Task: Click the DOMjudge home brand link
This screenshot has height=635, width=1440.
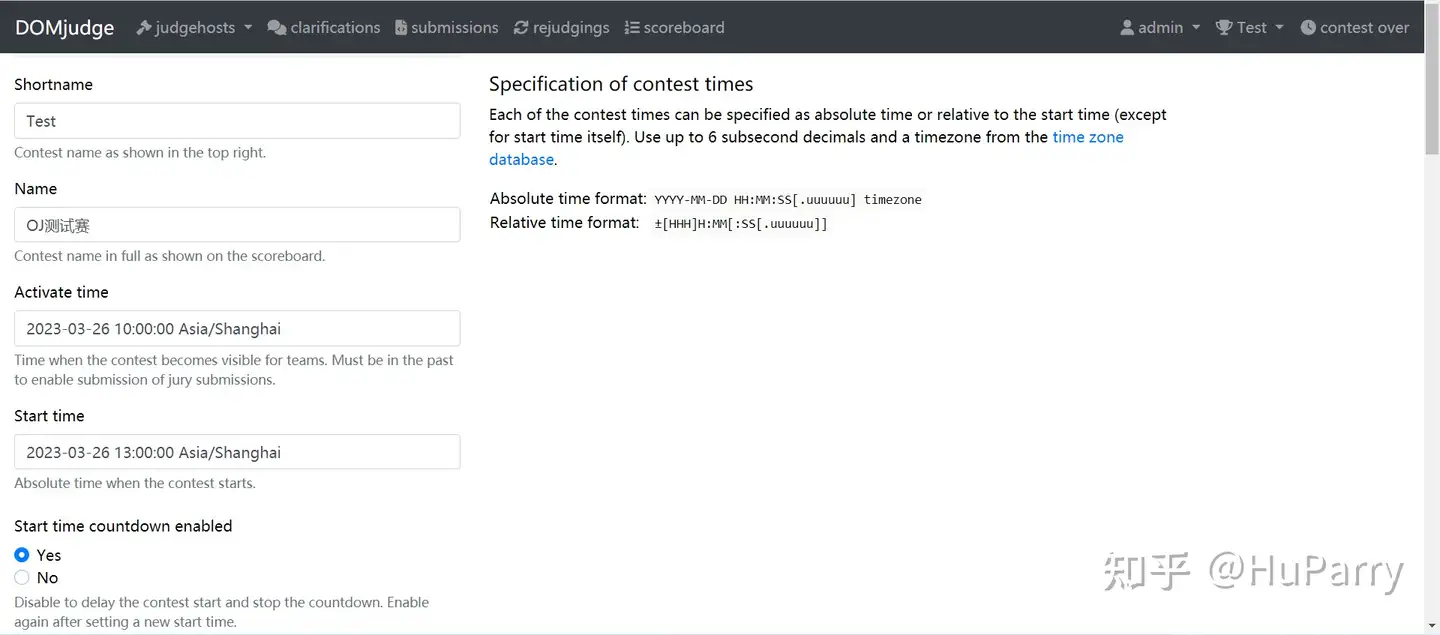Action: click(x=64, y=28)
